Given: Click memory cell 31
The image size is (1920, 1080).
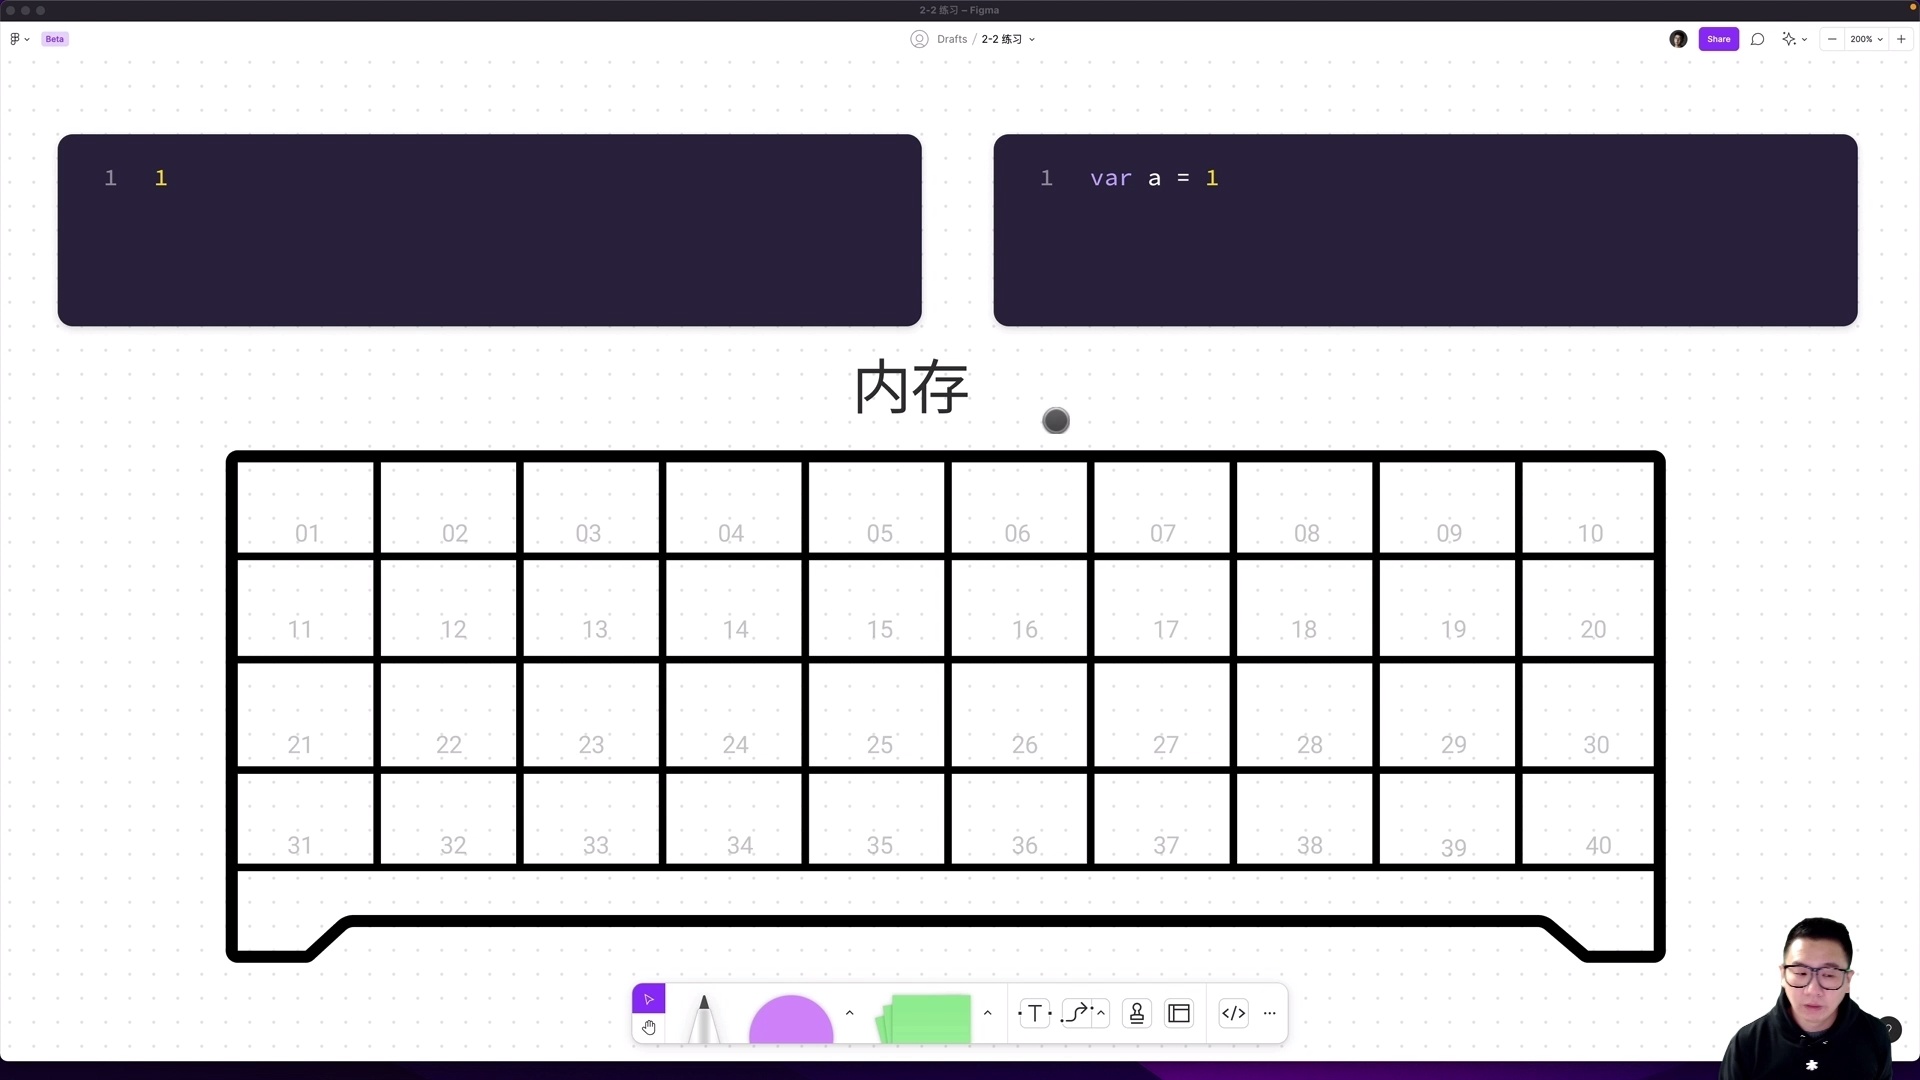Looking at the screenshot, I should [x=306, y=818].
